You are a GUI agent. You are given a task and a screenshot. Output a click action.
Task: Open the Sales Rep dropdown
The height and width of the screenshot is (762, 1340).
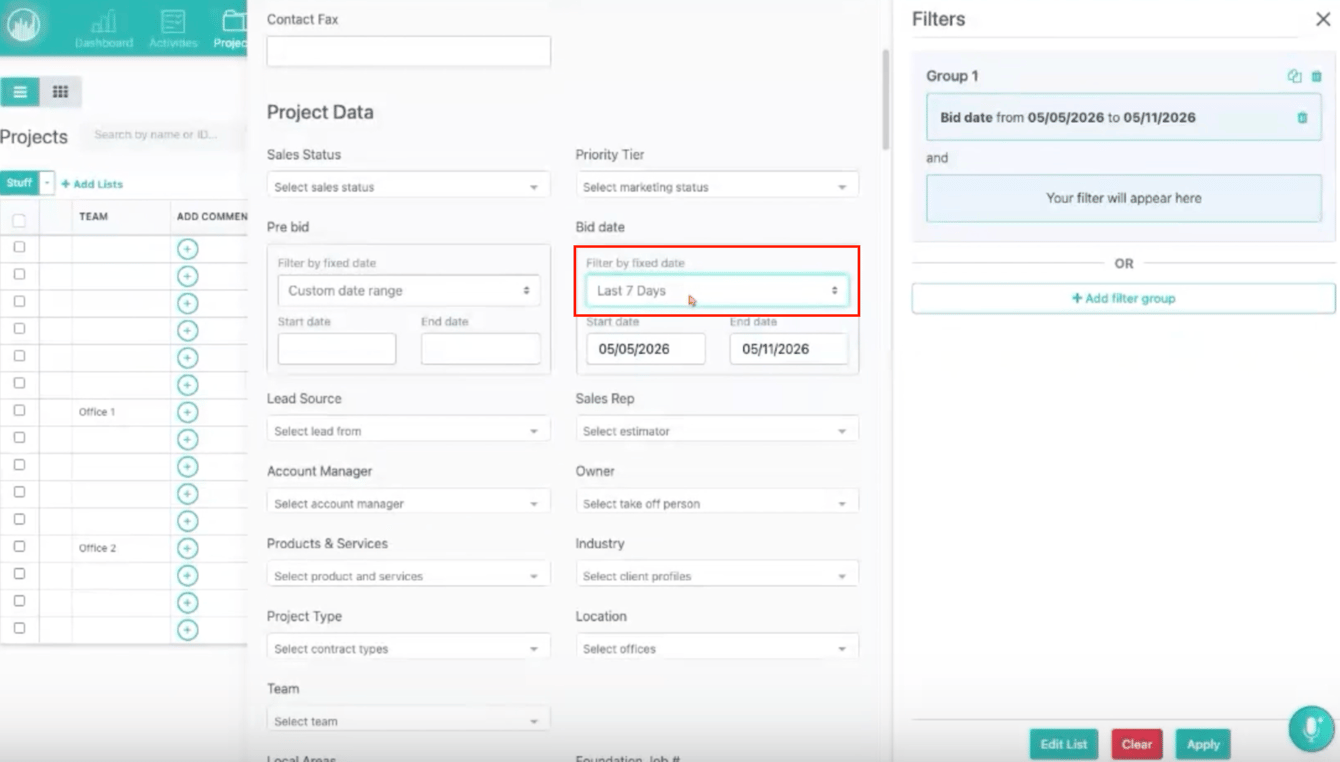[717, 431]
